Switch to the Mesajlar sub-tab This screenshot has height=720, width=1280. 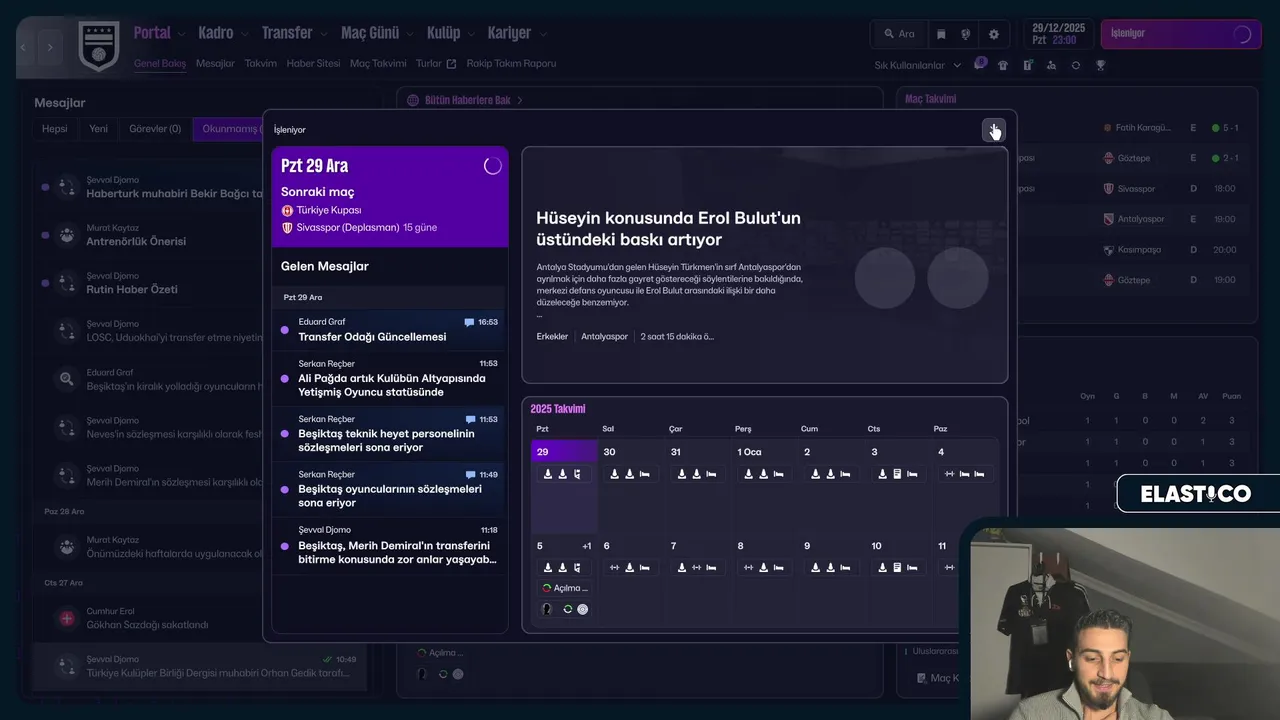(x=215, y=63)
